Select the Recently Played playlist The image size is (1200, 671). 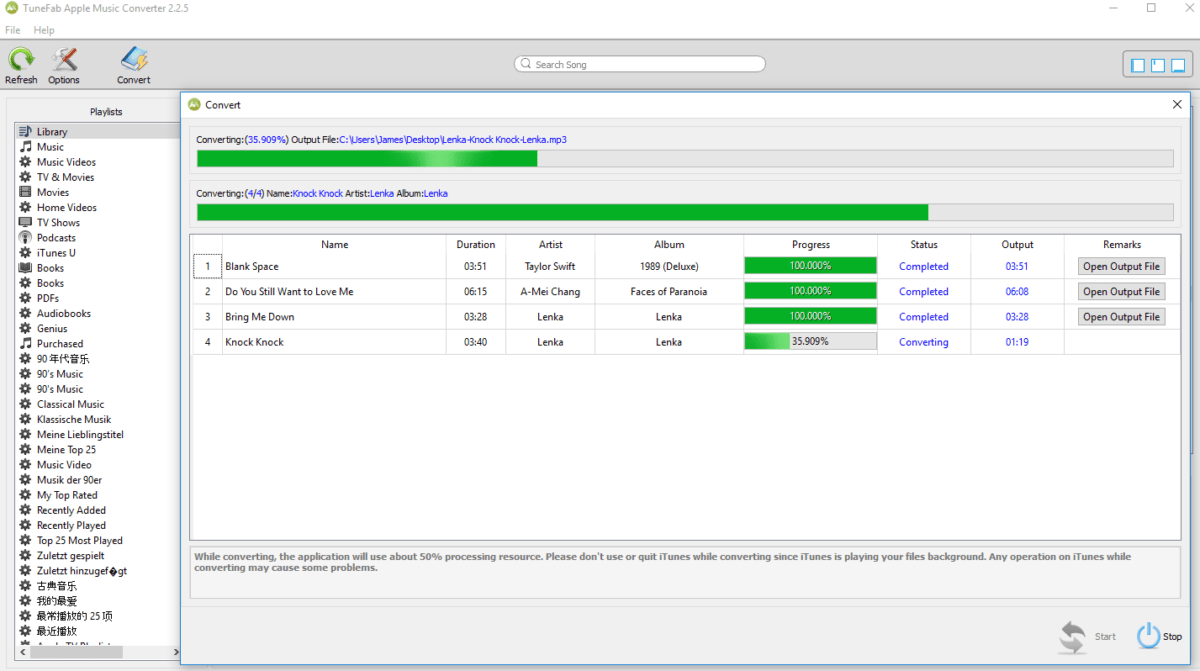(71, 525)
